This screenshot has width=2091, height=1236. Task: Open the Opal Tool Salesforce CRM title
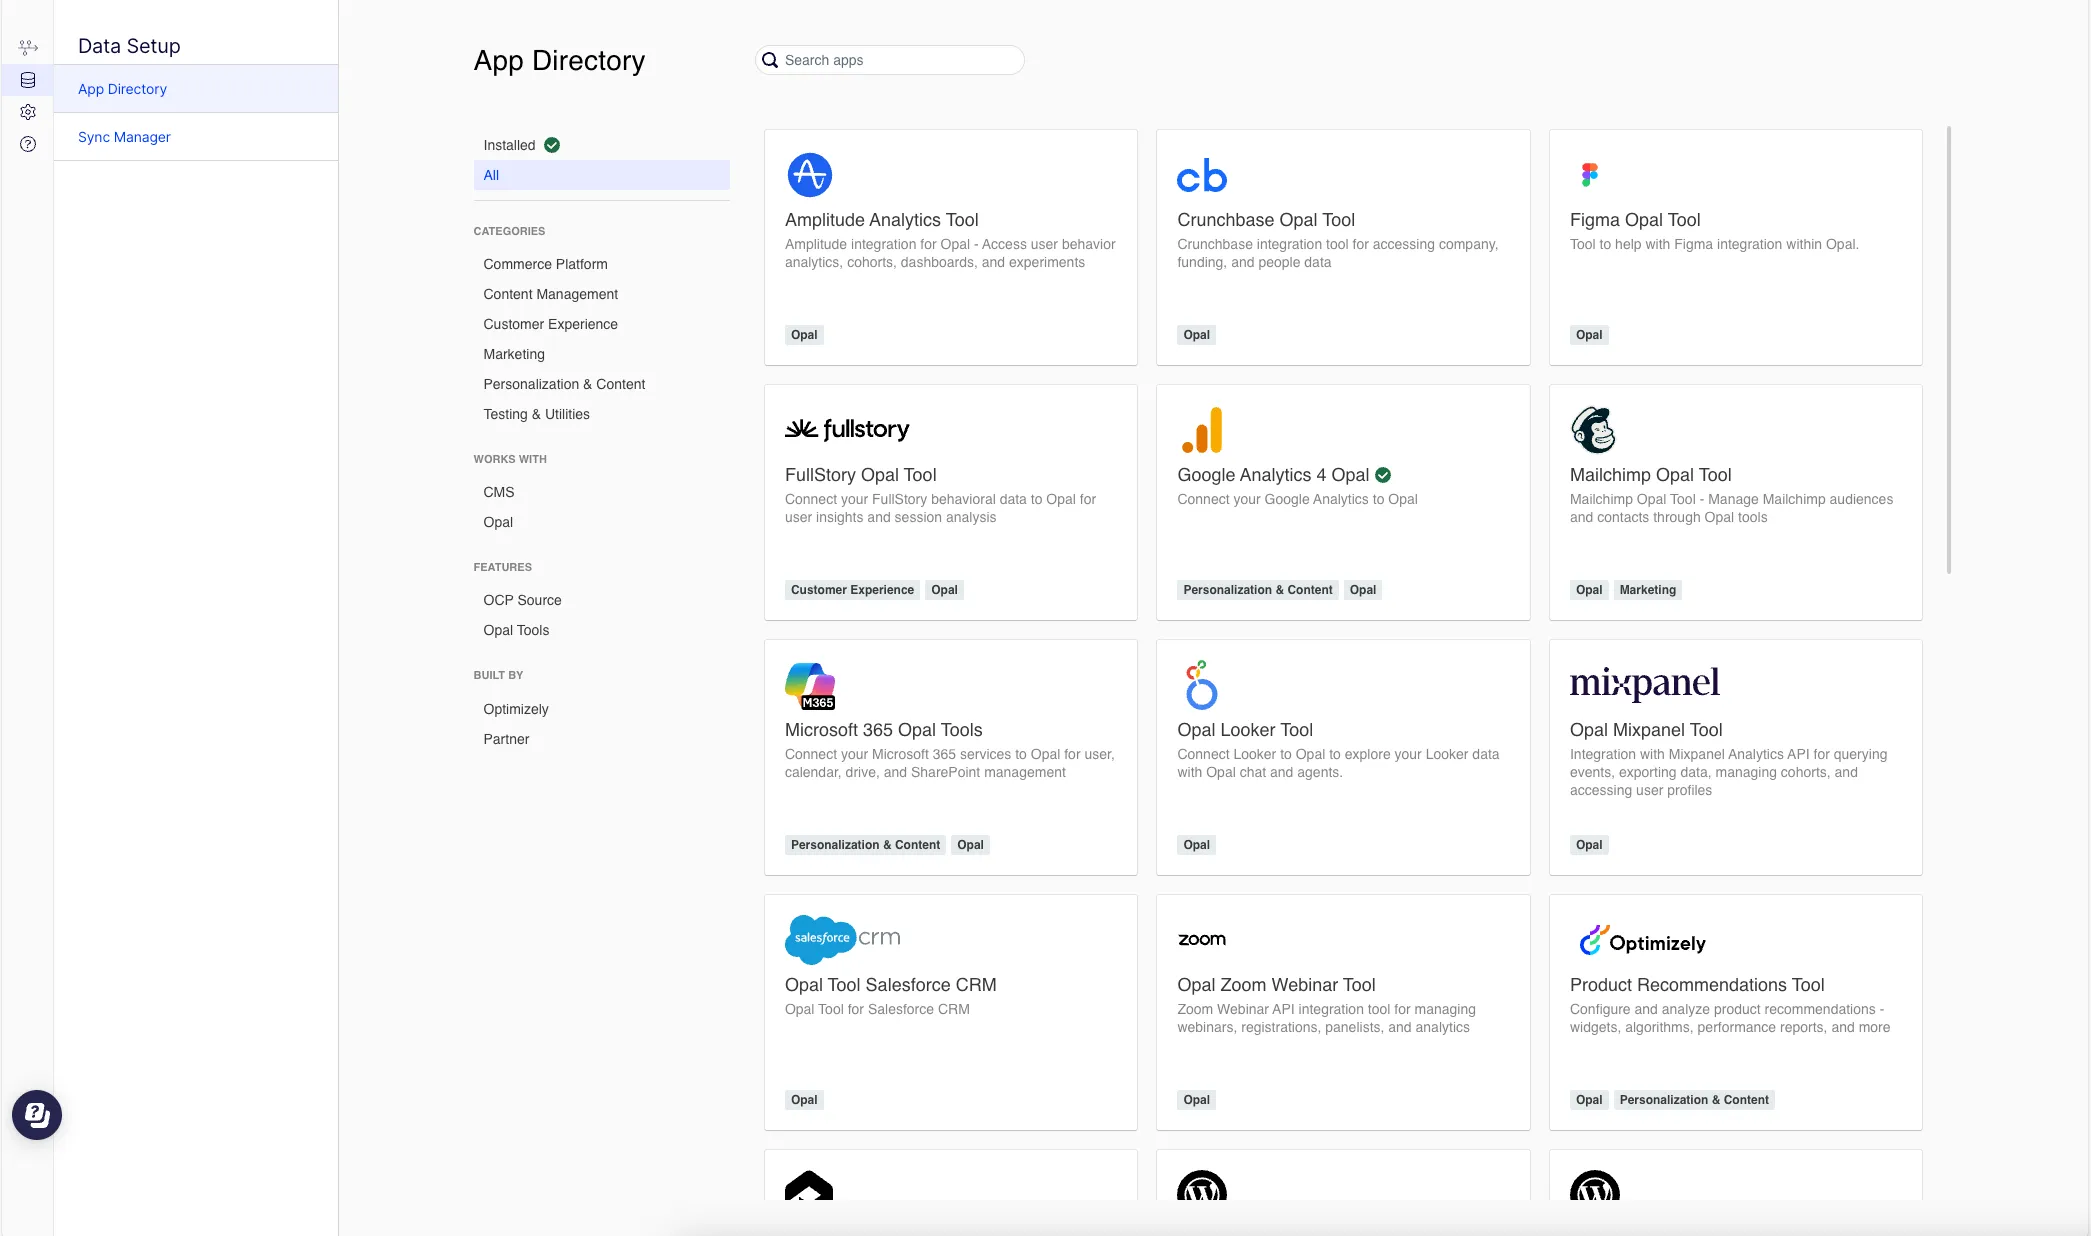click(891, 985)
